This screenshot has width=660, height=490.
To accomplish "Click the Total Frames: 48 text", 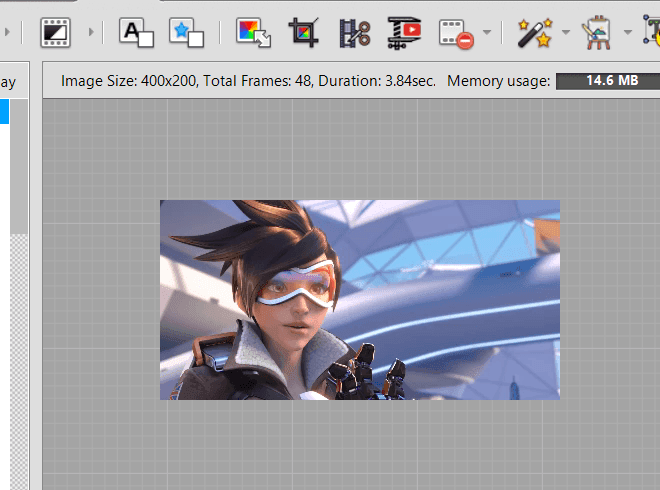I will click(257, 81).
